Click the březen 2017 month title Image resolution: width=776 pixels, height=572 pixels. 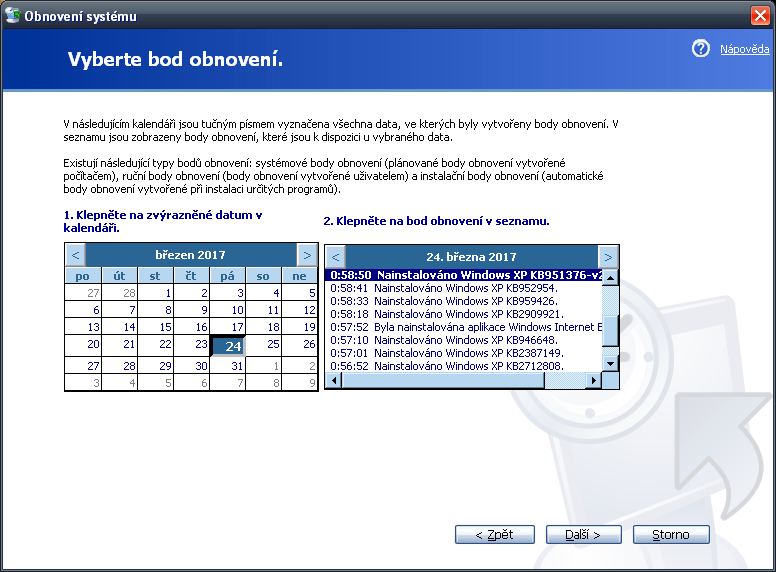pos(191,255)
